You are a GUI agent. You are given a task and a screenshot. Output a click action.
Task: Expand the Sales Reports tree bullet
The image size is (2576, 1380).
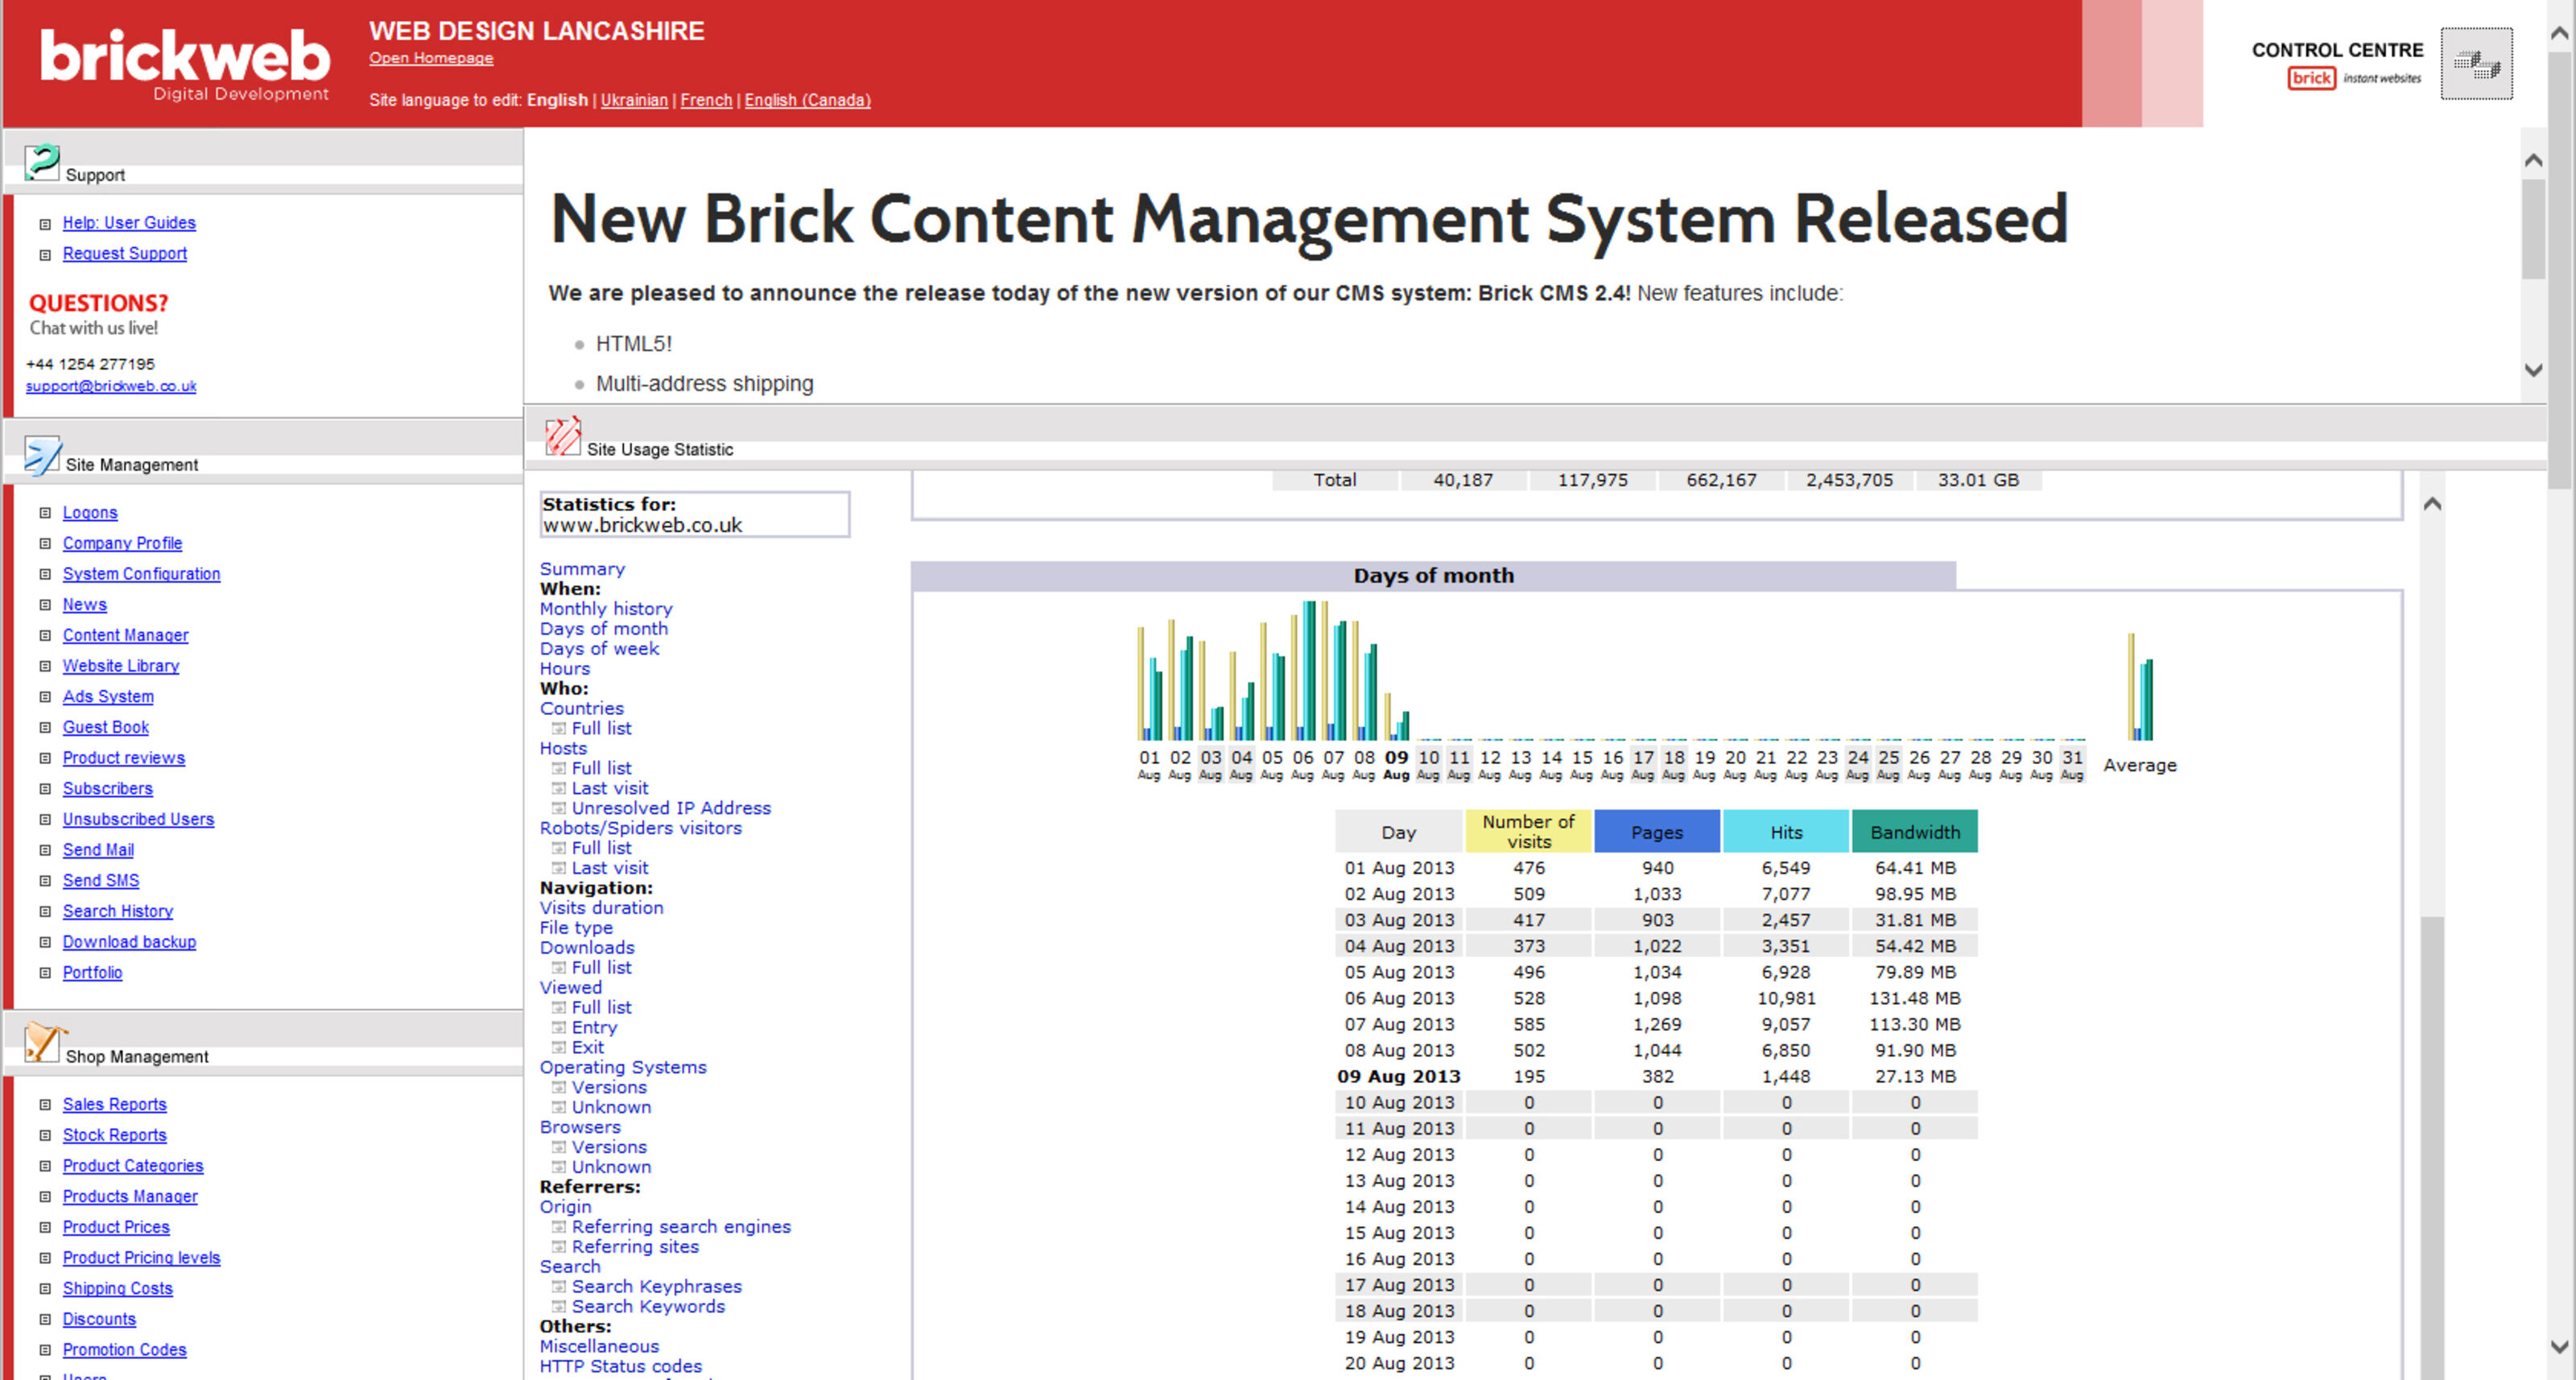pos(45,1105)
